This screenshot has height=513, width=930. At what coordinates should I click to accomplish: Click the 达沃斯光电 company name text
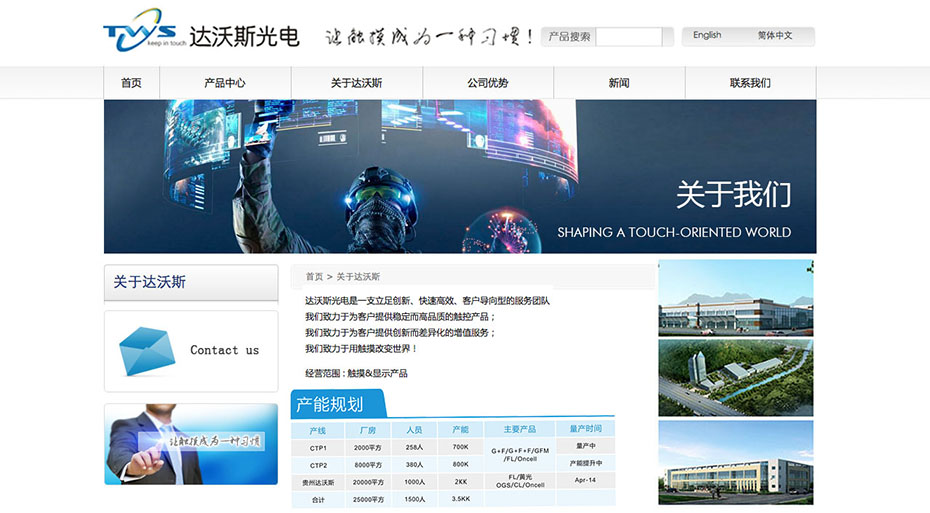(x=244, y=36)
